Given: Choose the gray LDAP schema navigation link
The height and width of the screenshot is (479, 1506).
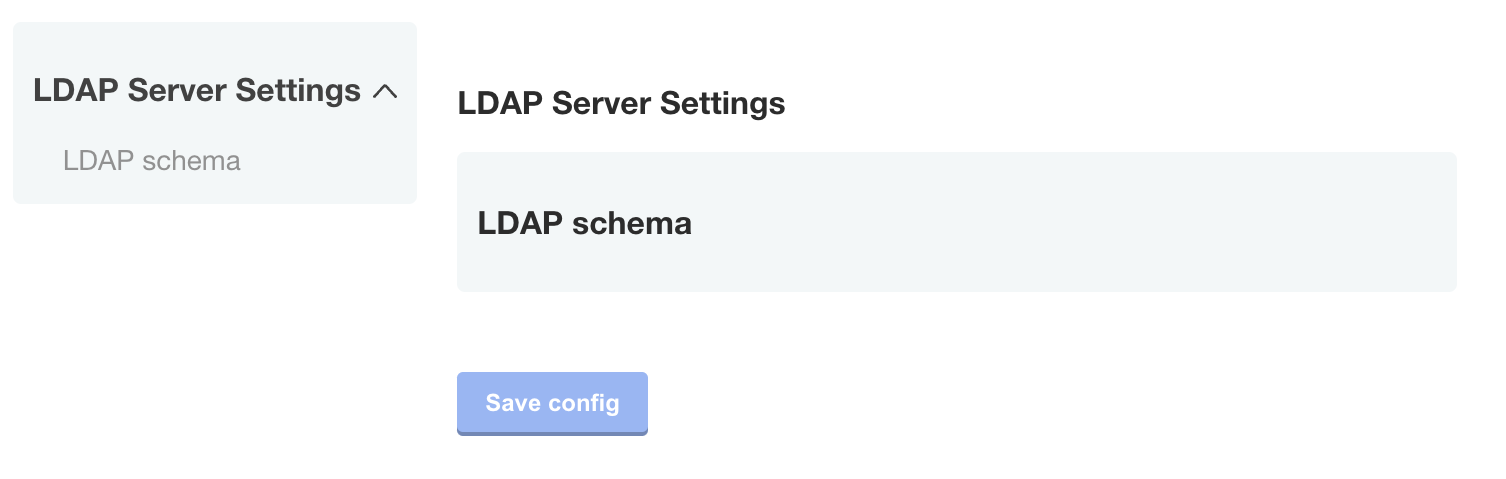Looking at the screenshot, I should 152,160.
